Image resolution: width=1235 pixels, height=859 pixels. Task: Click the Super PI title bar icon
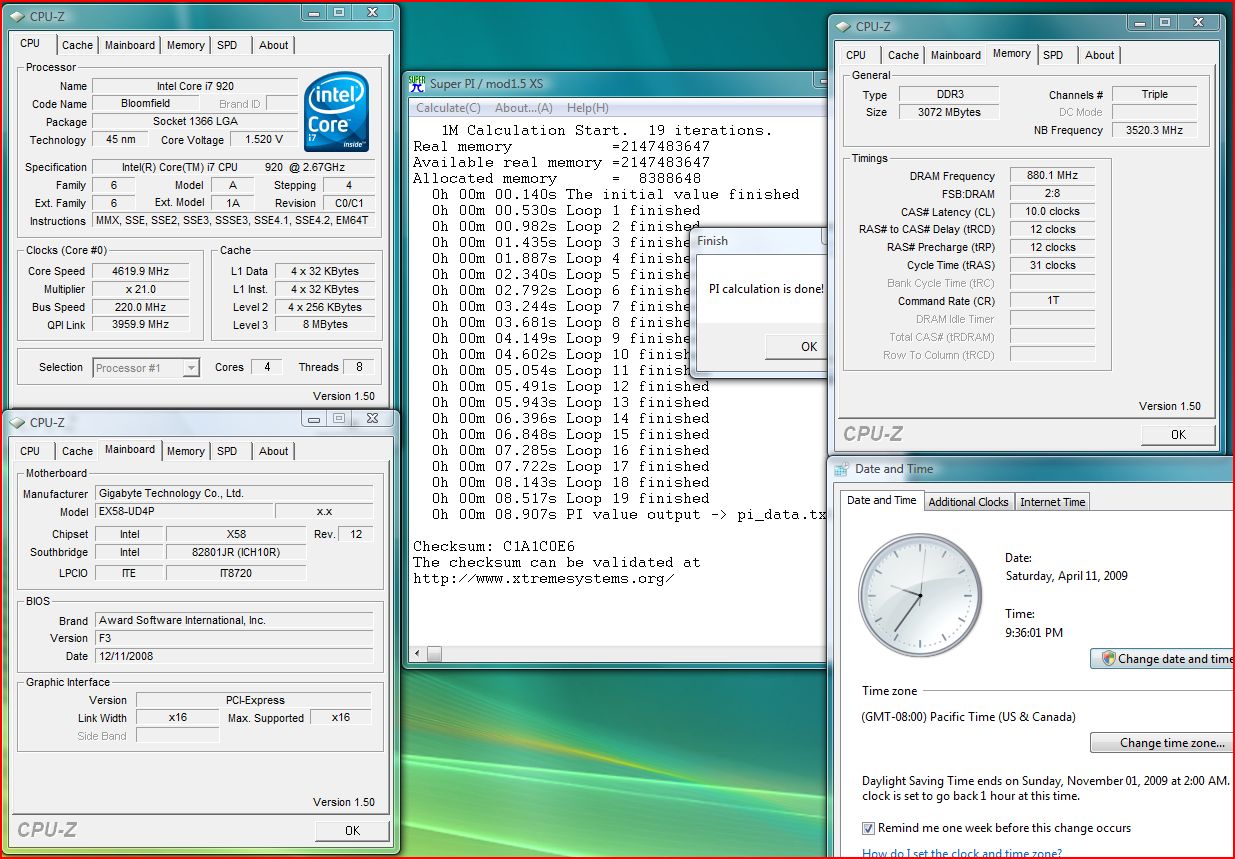[x=417, y=84]
